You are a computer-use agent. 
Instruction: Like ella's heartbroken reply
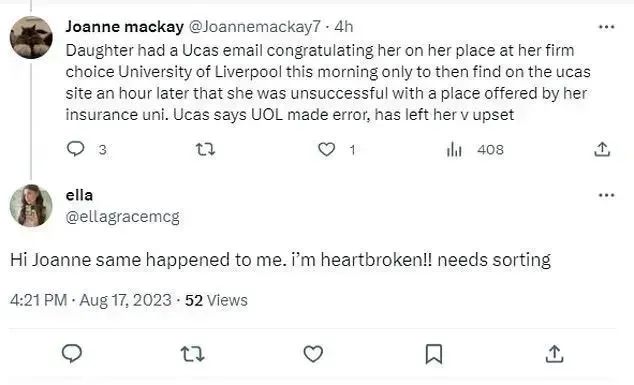pyautogui.click(x=313, y=354)
